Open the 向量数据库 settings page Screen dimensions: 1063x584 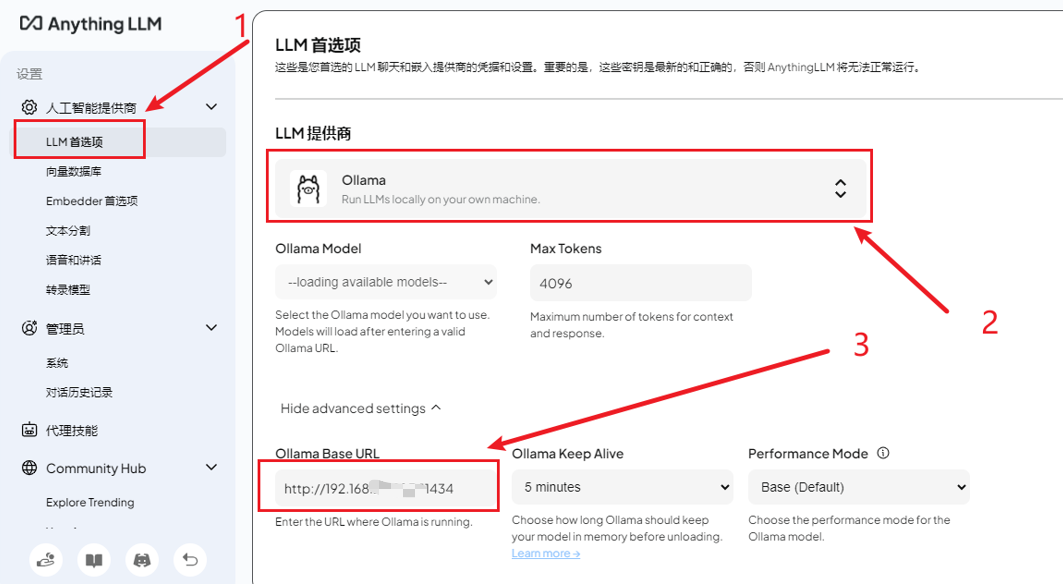point(74,172)
